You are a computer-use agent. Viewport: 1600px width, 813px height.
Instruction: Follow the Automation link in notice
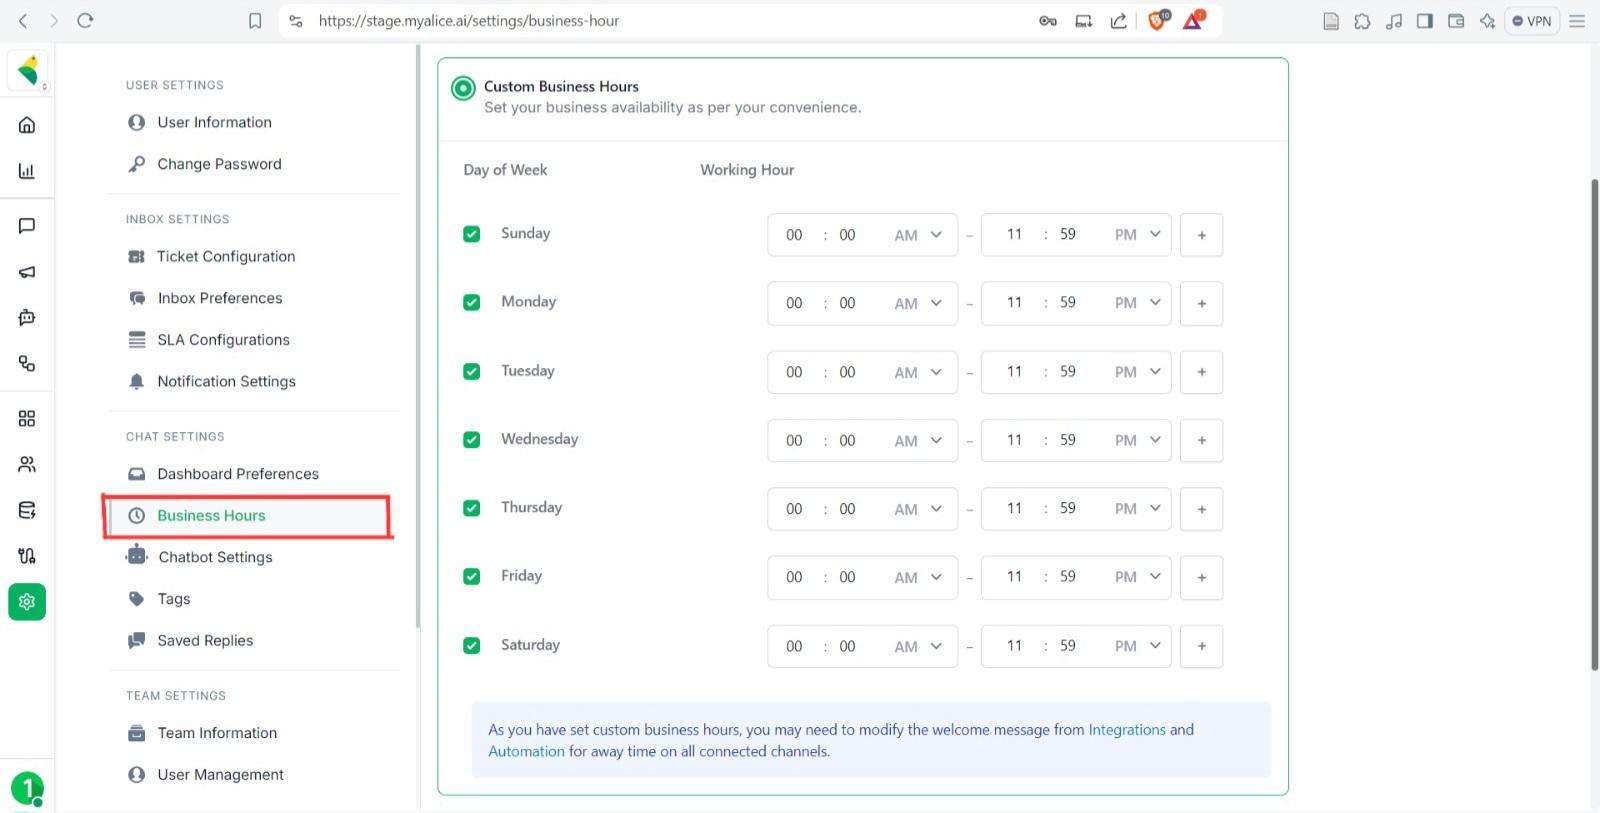click(527, 751)
